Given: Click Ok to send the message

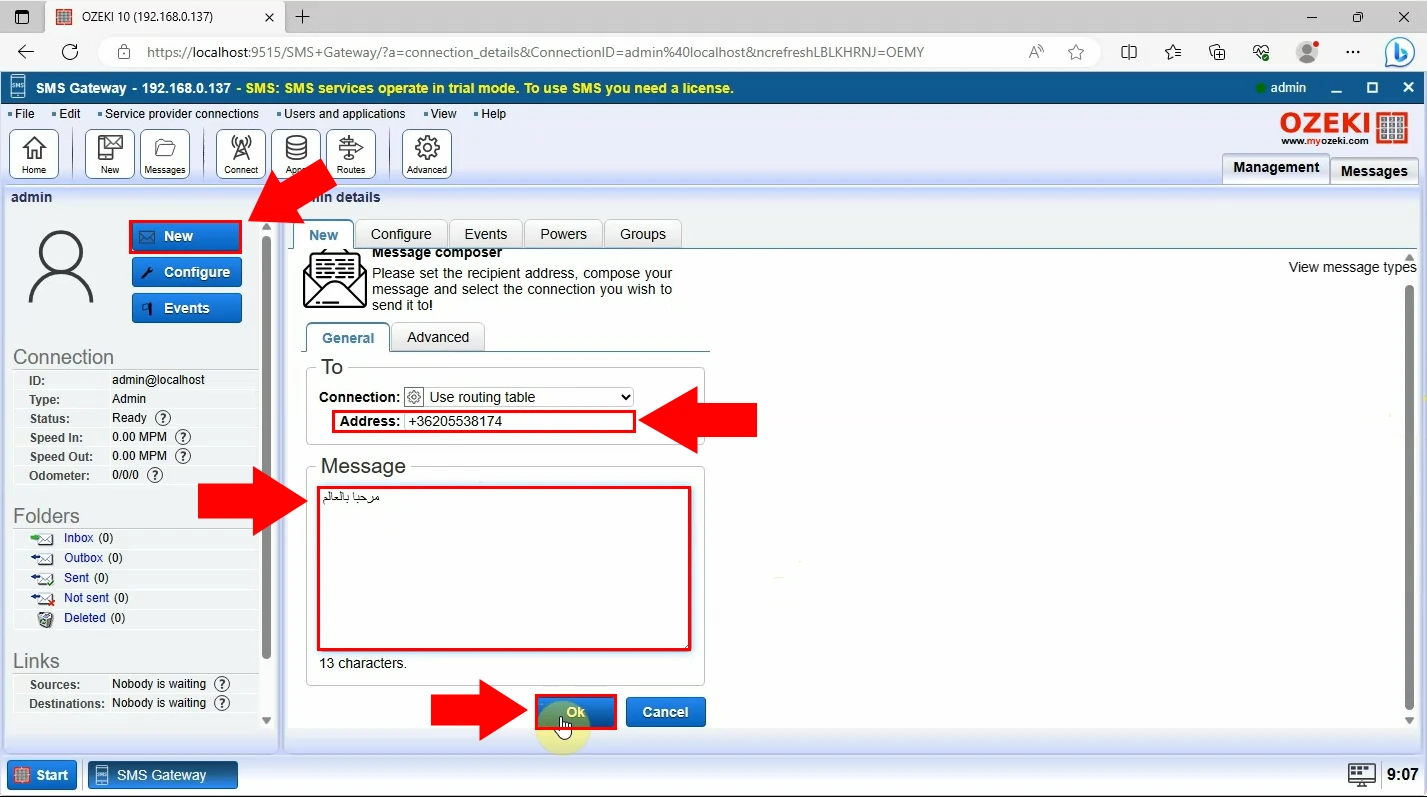Looking at the screenshot, I should (575, 712).
